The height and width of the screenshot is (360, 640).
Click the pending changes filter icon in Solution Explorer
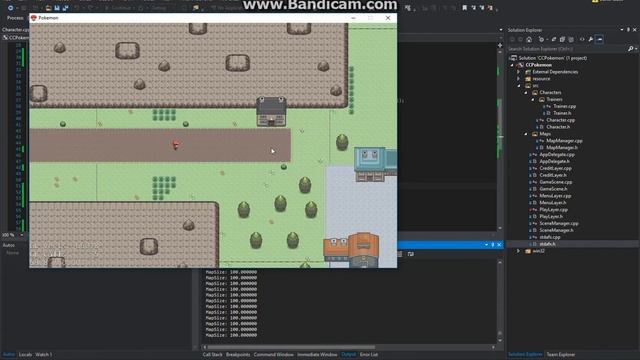coord(541,40)
